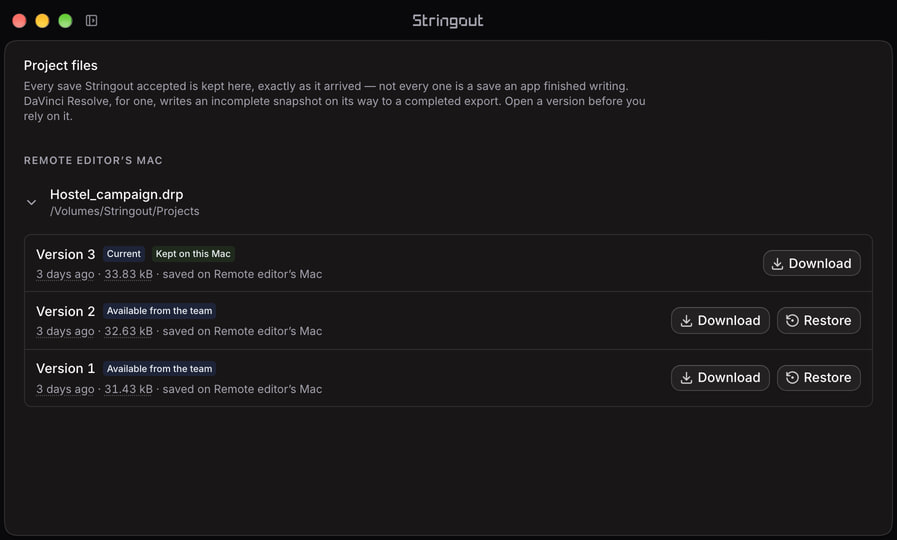Collapse the Hostel_campaign.drp file chevron
Viewport: 897px width, 540px height.
point(31,202)
